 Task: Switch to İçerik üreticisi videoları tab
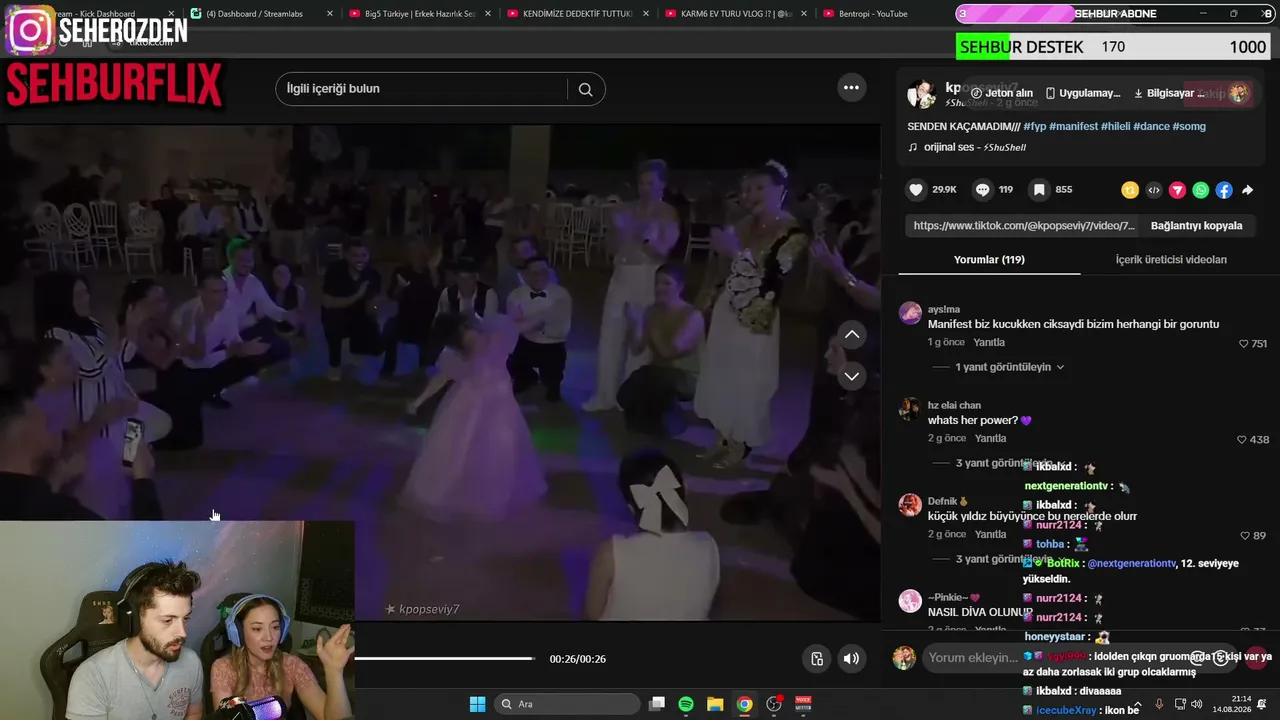coord(1171,260)
